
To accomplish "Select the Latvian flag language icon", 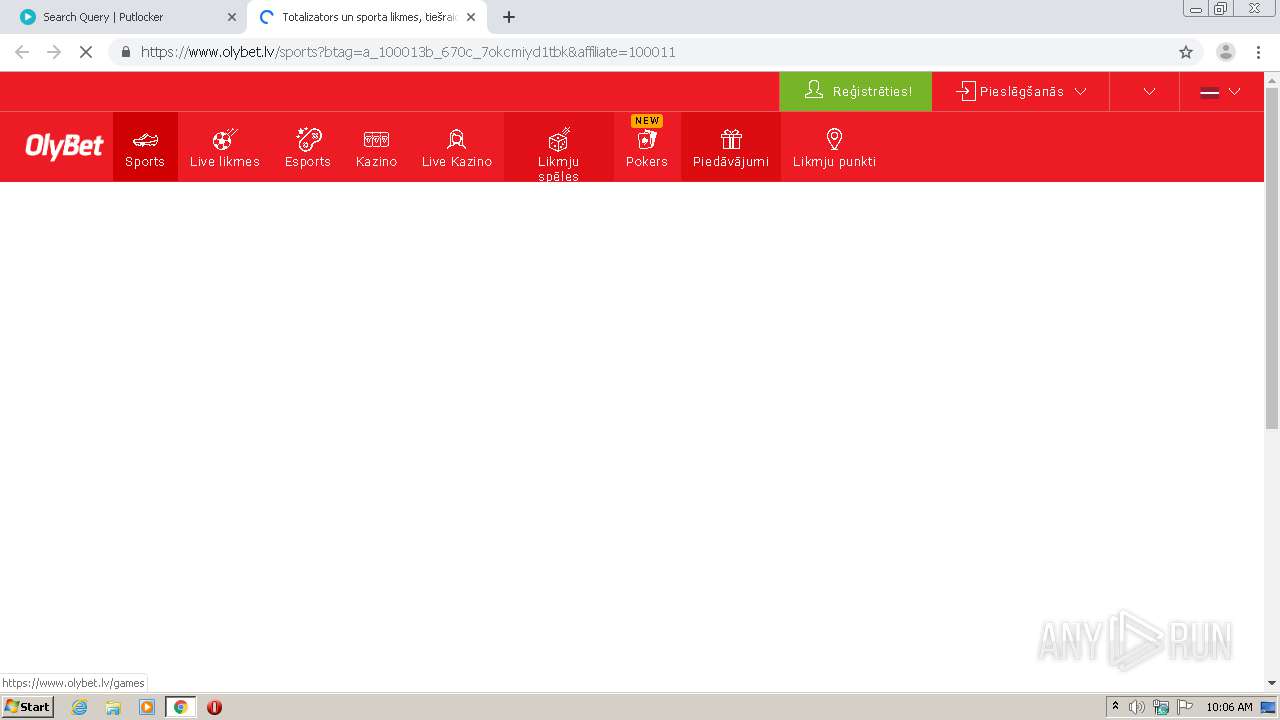I will [x=1209, y=92].
